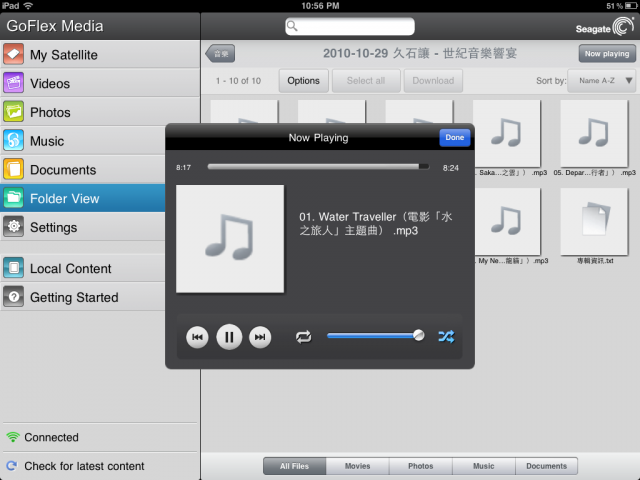This screenshot has width=640, height=480.
Task: Pause the current song
Action: [229, 337]
